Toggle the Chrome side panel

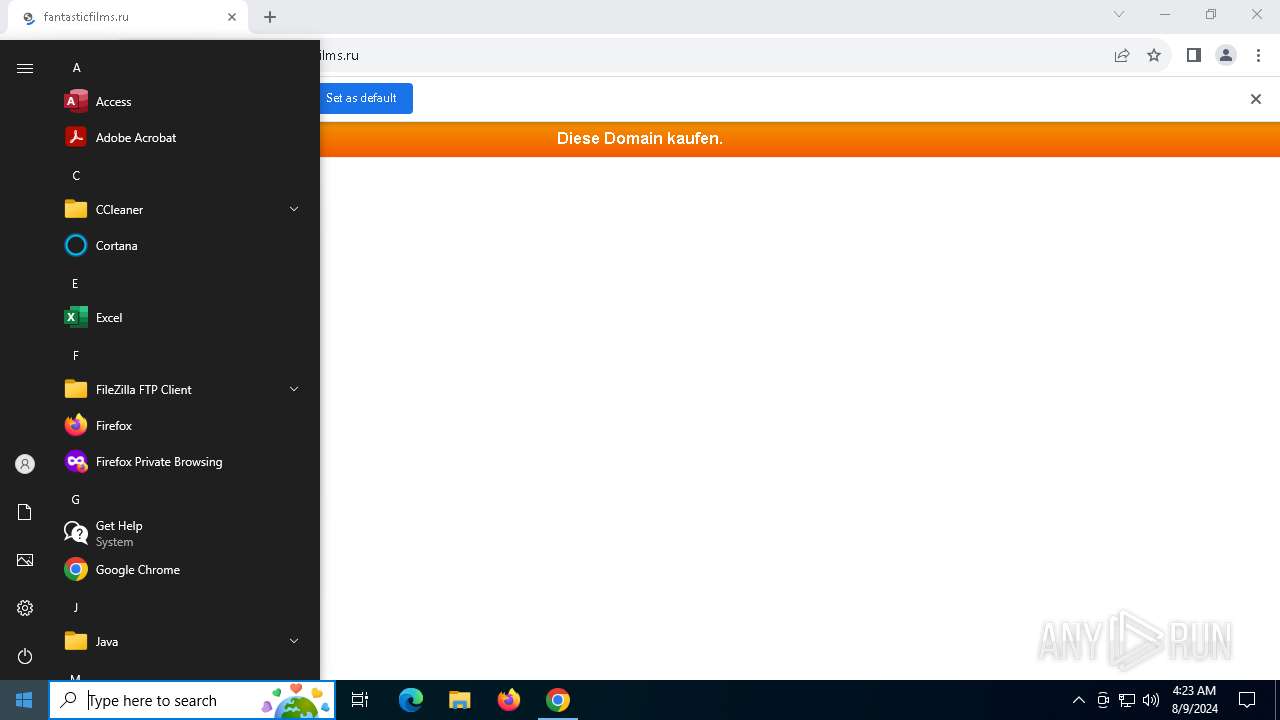(x=1194, y=55)
